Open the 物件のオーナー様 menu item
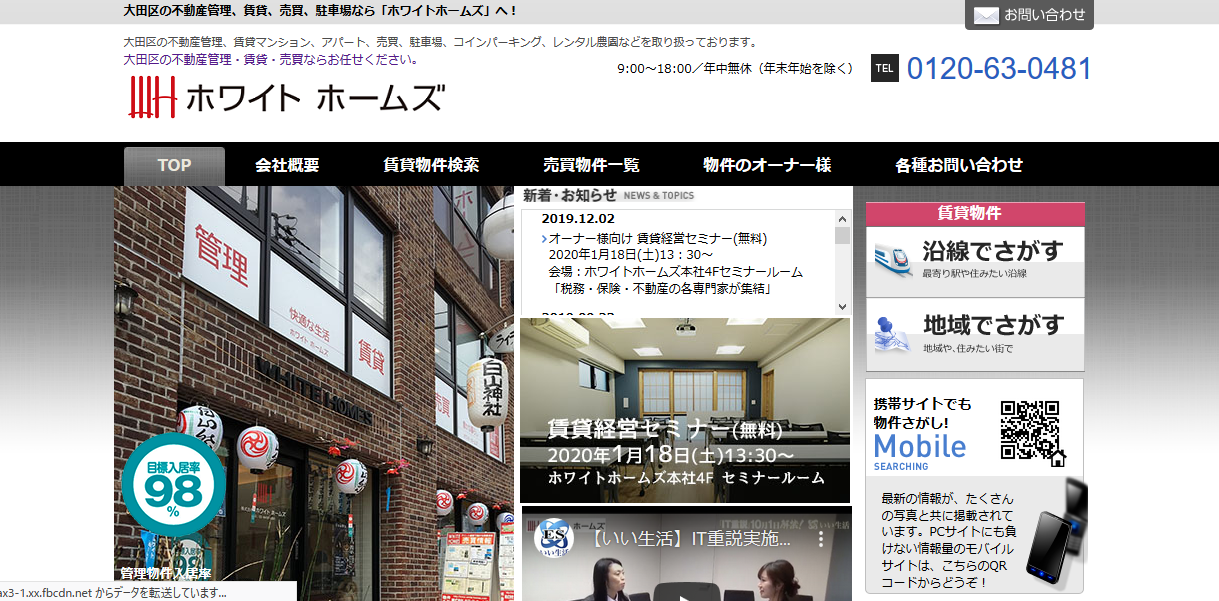 coord(767,166)
